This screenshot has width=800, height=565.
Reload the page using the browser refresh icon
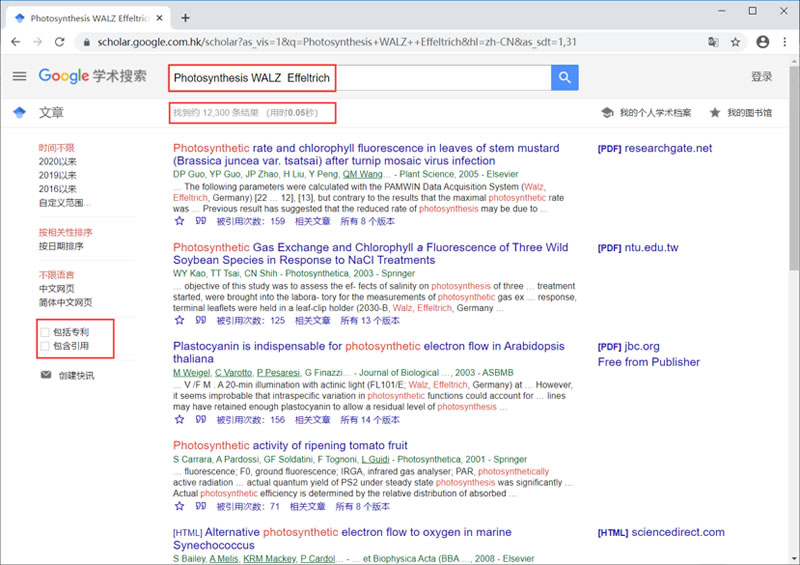point(60,42)
